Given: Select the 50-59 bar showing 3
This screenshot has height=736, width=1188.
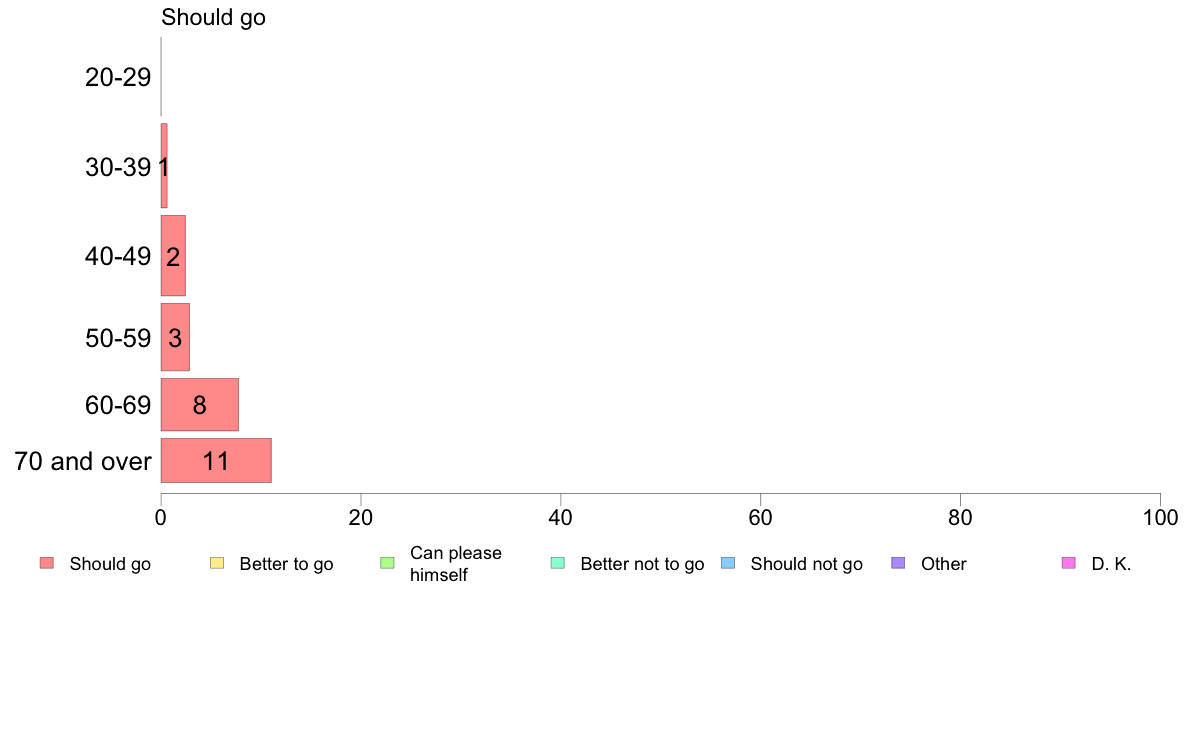Looking at the screenshot, I should [x=175, y=337].
